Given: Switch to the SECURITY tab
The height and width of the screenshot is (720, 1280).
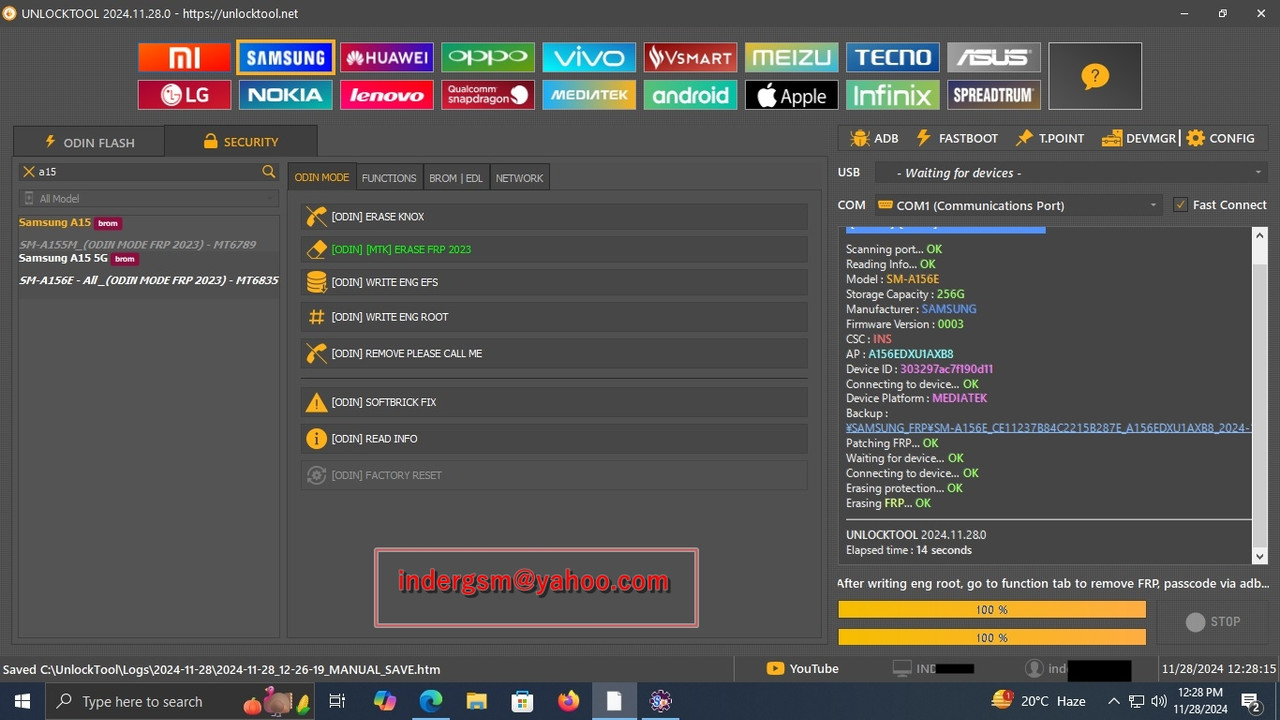Looking at the screenshot, I should [241, 141].
